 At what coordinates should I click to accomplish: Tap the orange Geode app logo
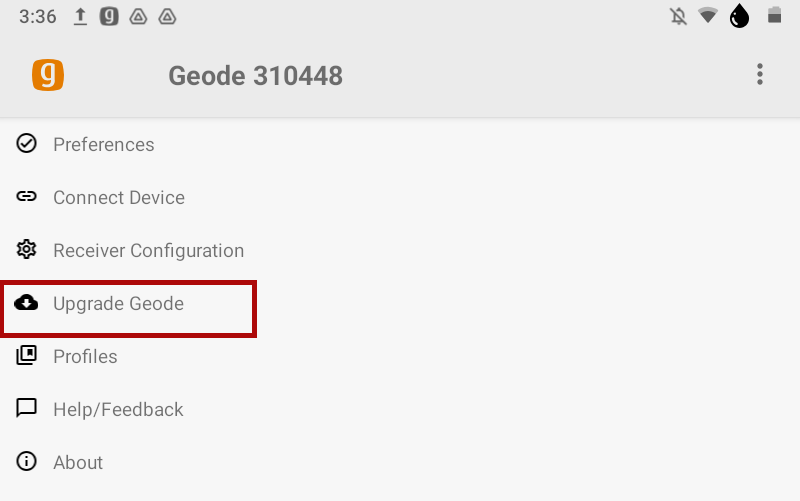tap(48, 75)
